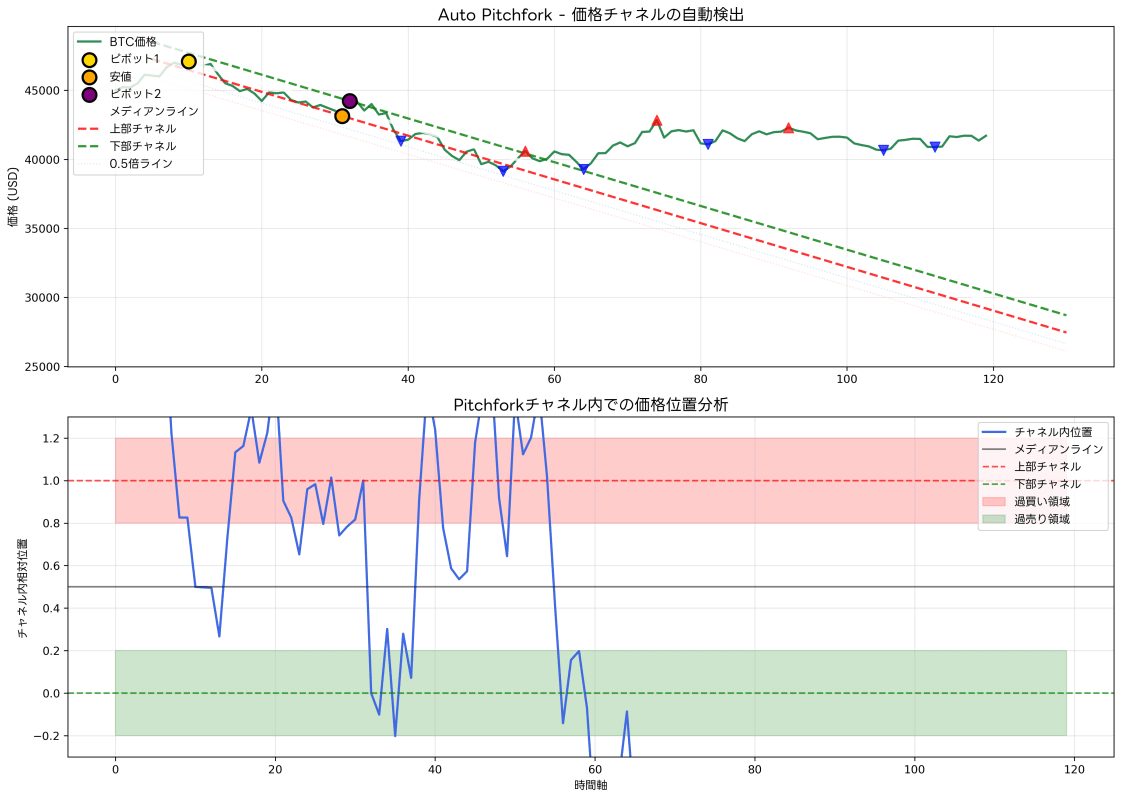Click 'メディアンライン' in the top chart legend
Image resolution: width=1122 pixels, height=800 pixels.
point(154,111)
